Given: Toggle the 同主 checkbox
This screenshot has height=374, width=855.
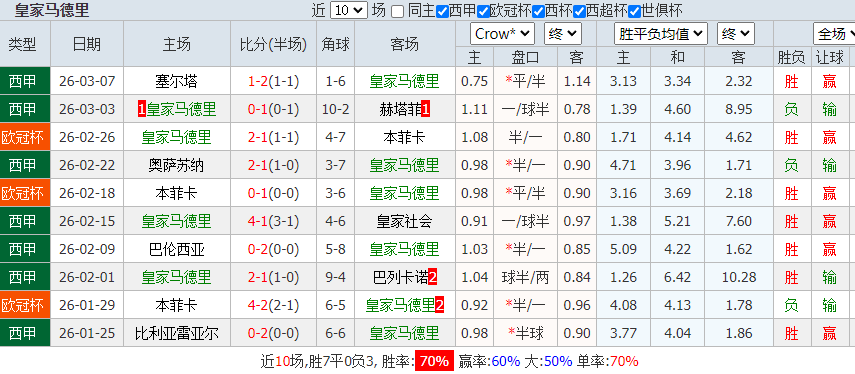Looking at the screenshot, I should 398,11.
